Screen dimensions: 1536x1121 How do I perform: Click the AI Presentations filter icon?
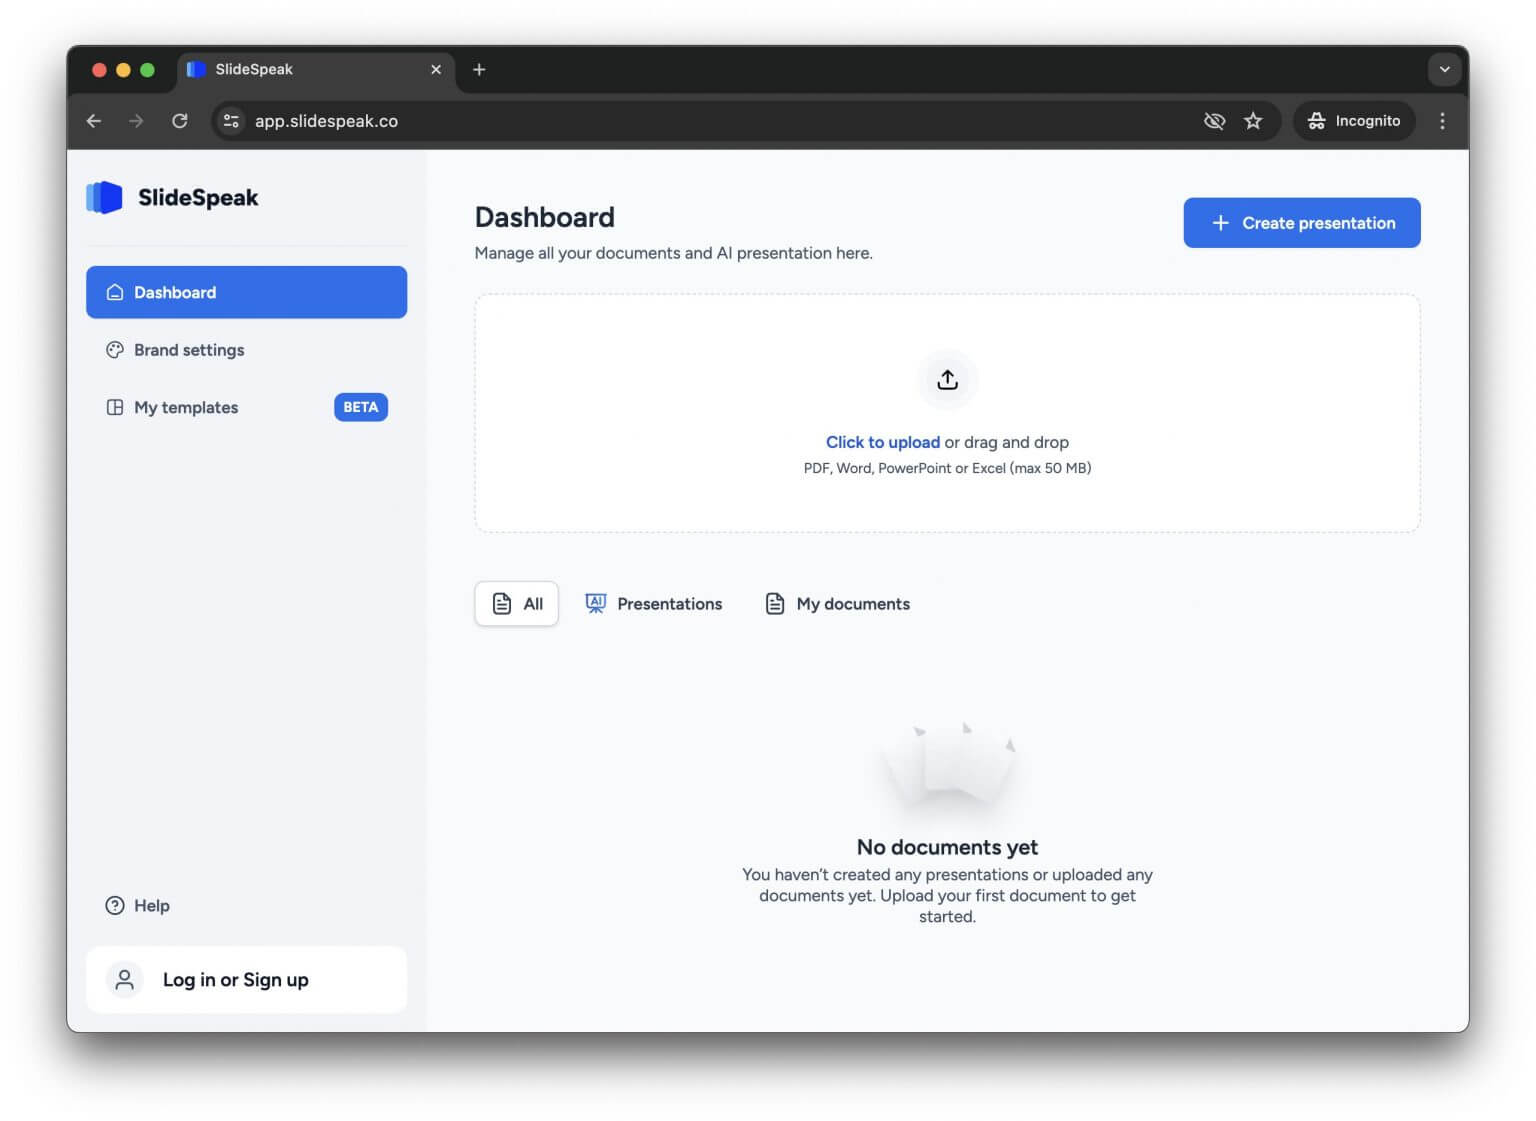coord(595,603)
